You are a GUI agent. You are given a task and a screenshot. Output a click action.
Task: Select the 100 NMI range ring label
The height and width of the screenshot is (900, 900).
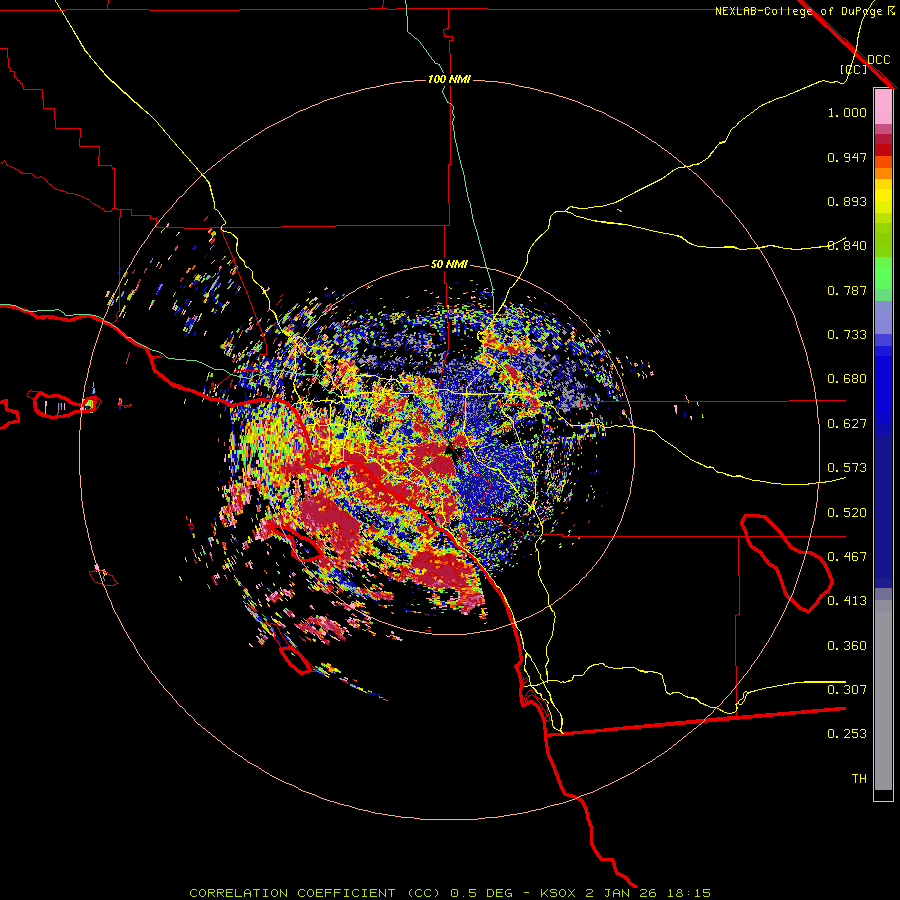point(449,79)
